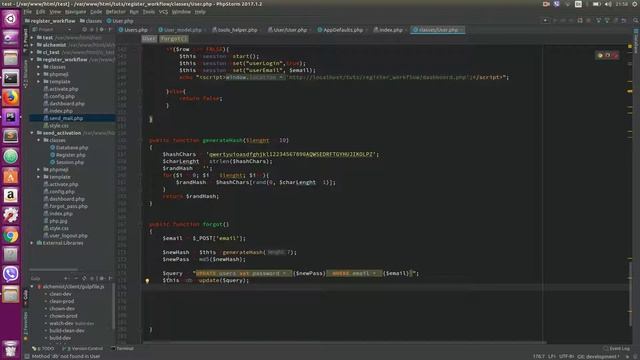Click the Ubuntu Dash home icon
The width and height of the screenshot is (640, 360).
[x=11, y=19]
